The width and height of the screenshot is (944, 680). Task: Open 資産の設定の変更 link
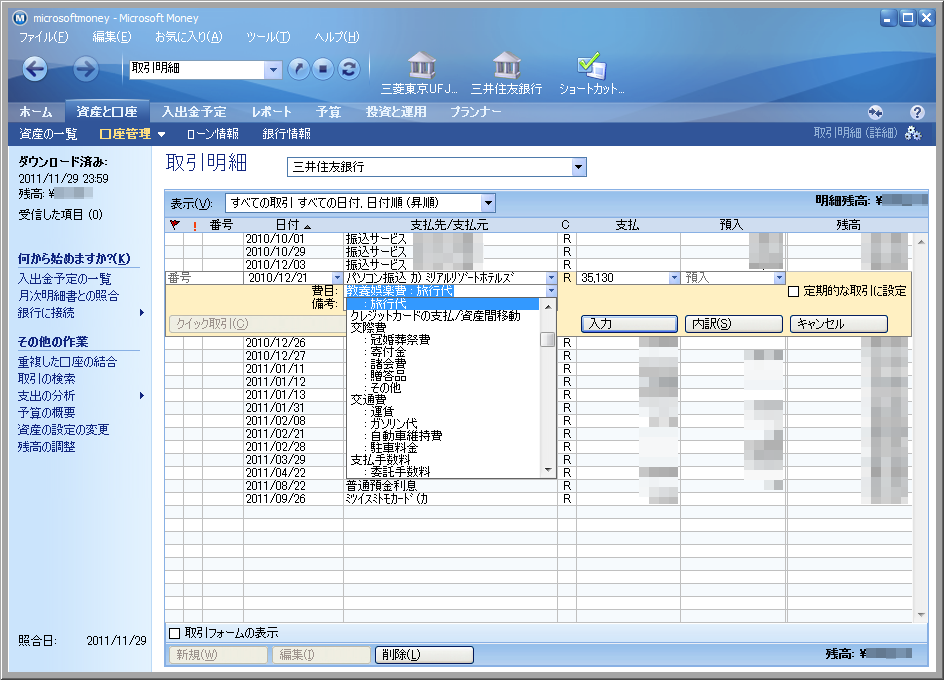pyautogui.click(x=63, y=429)
